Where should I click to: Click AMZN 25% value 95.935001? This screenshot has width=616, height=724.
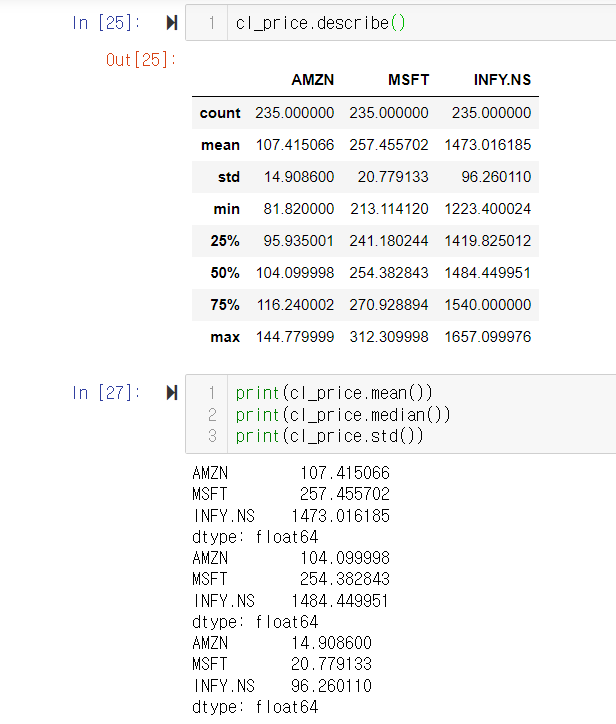[x=299, y=241]
